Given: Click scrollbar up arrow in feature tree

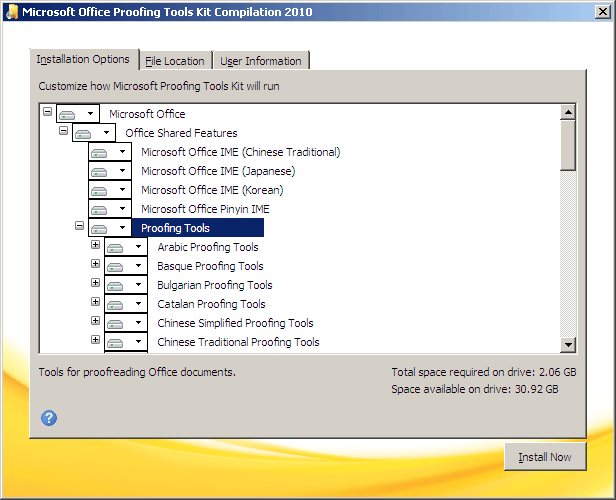Looking at the screenshot, I should [x=568, y=112].
